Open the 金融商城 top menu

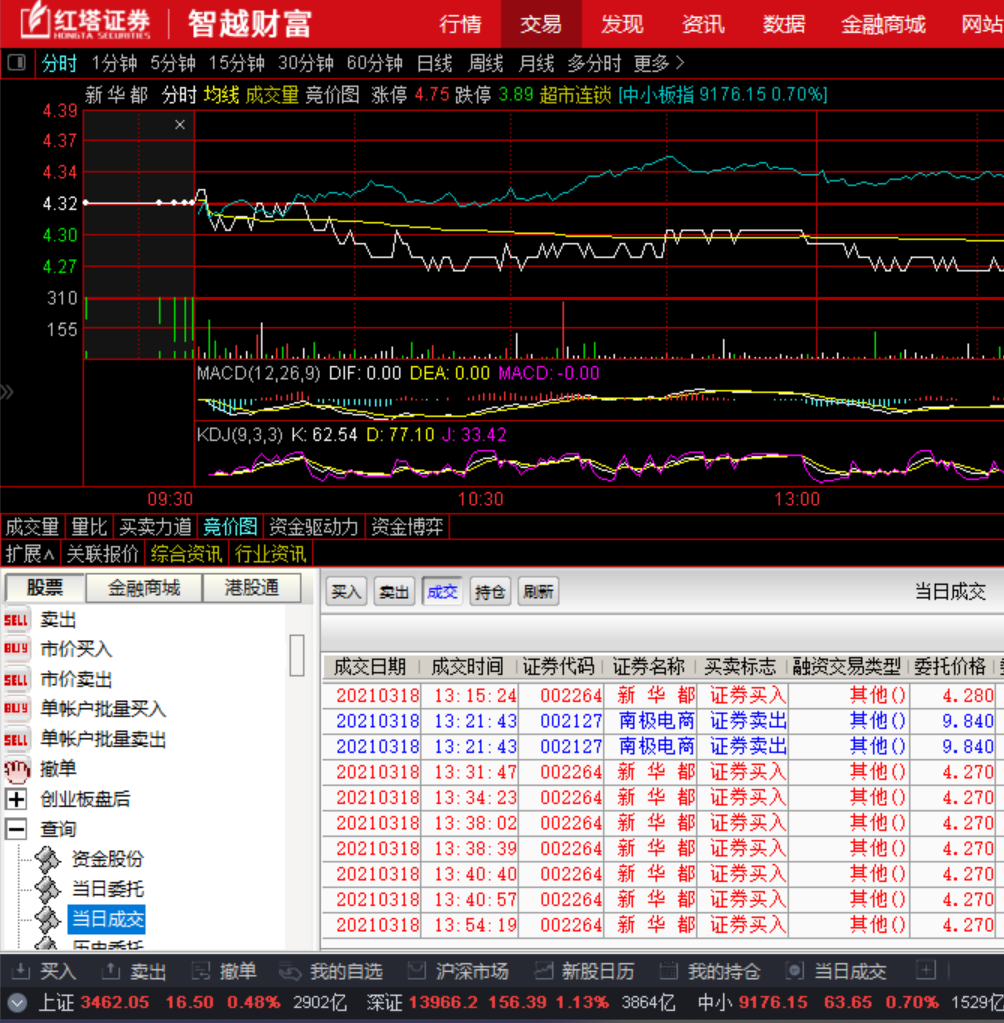pyautogui.click(x=883, y=25)
